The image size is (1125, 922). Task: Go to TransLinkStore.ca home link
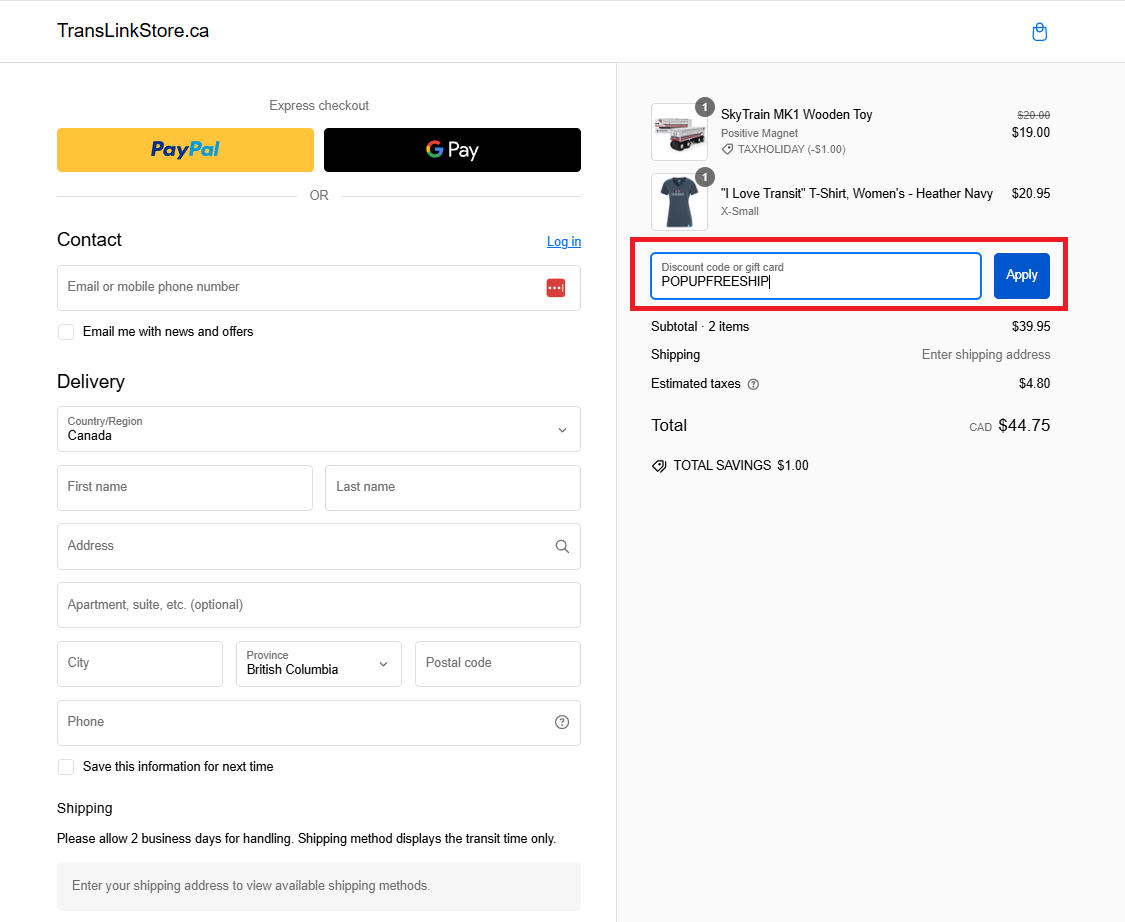click(x=133, y=31)
